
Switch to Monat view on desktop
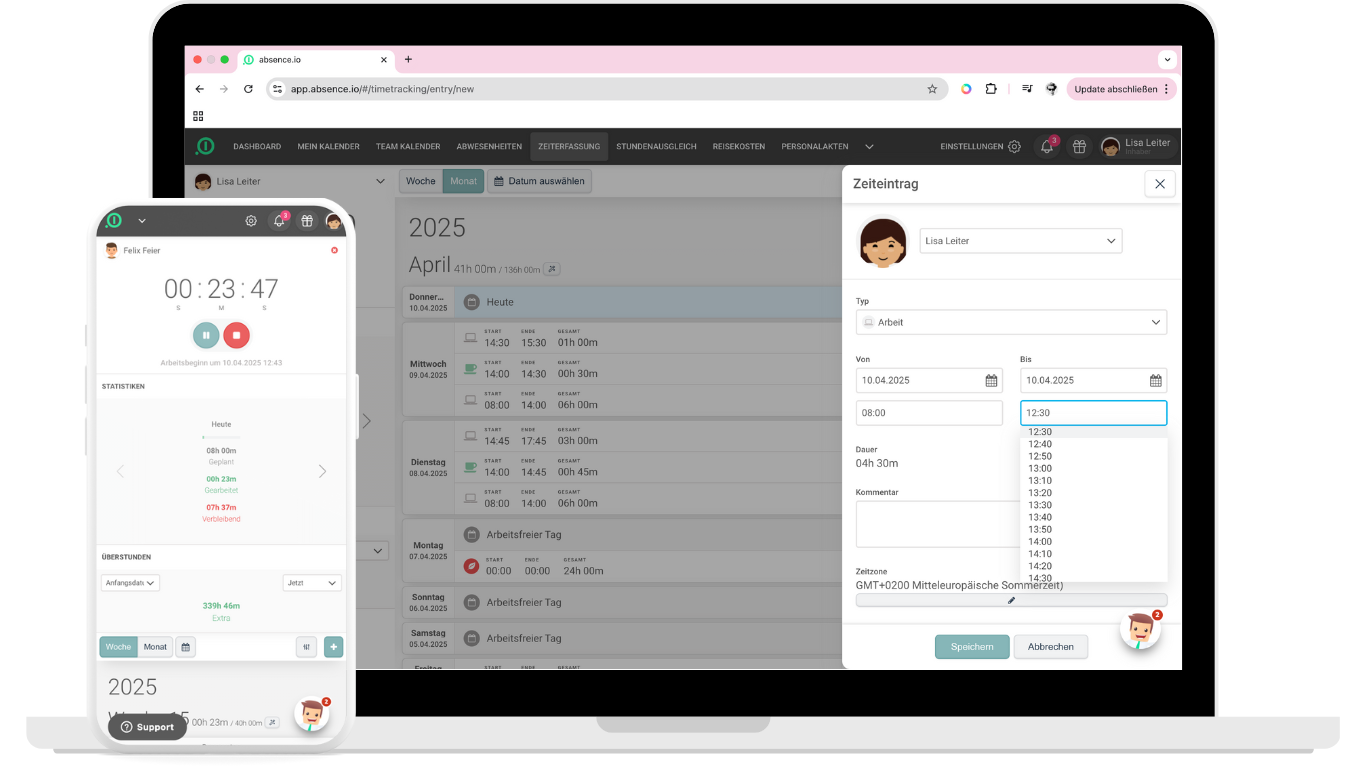pyautogui.click(x=463, y=181)
